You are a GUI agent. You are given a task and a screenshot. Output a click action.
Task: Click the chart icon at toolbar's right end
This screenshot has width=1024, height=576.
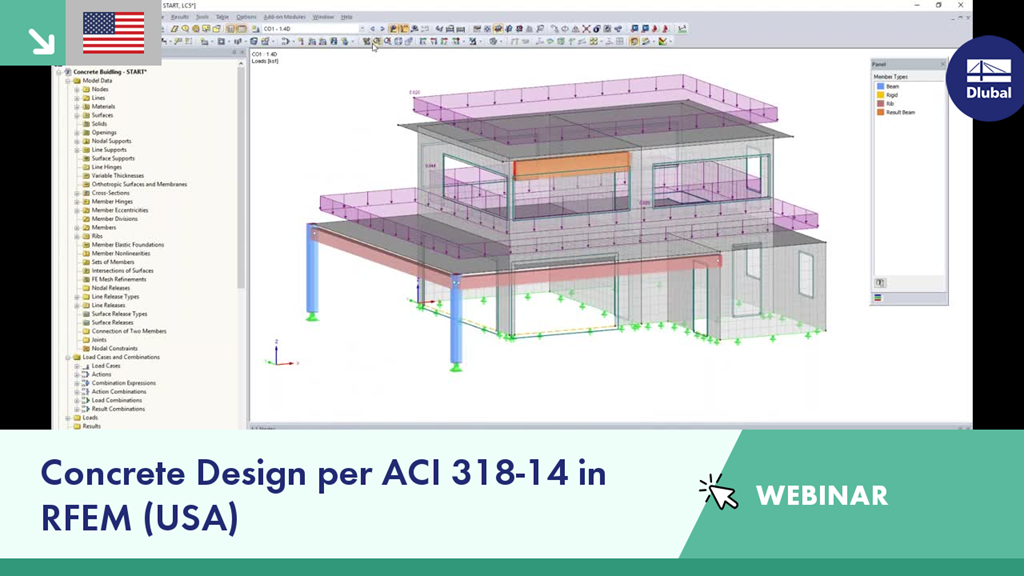(x=682, y=29)
